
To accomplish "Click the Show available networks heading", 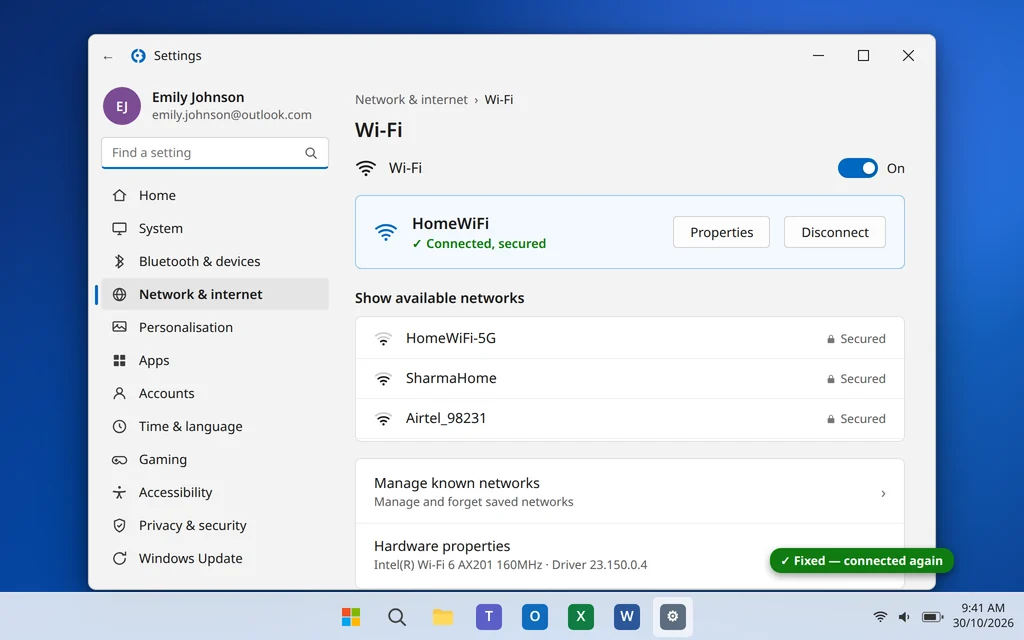I will (440, 298).
